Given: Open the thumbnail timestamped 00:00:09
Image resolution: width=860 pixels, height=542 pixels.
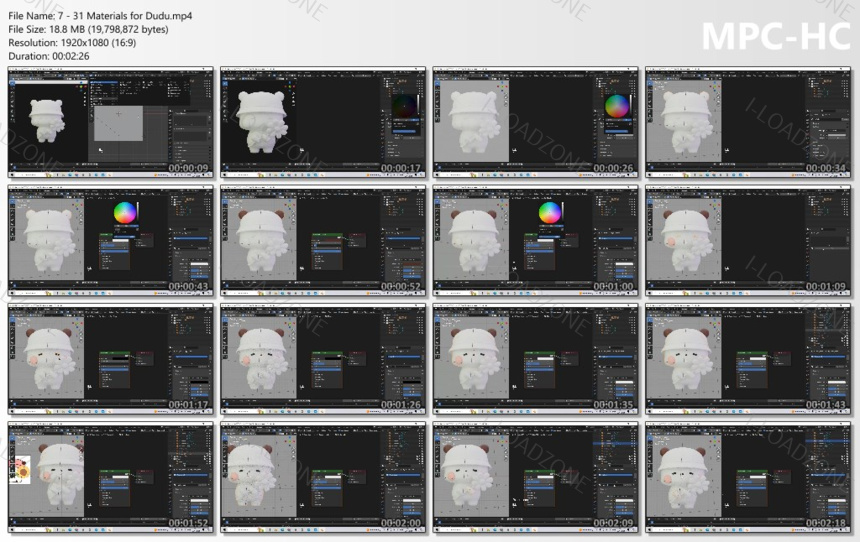Looking at the screenshot, I should tap(110, 122).
